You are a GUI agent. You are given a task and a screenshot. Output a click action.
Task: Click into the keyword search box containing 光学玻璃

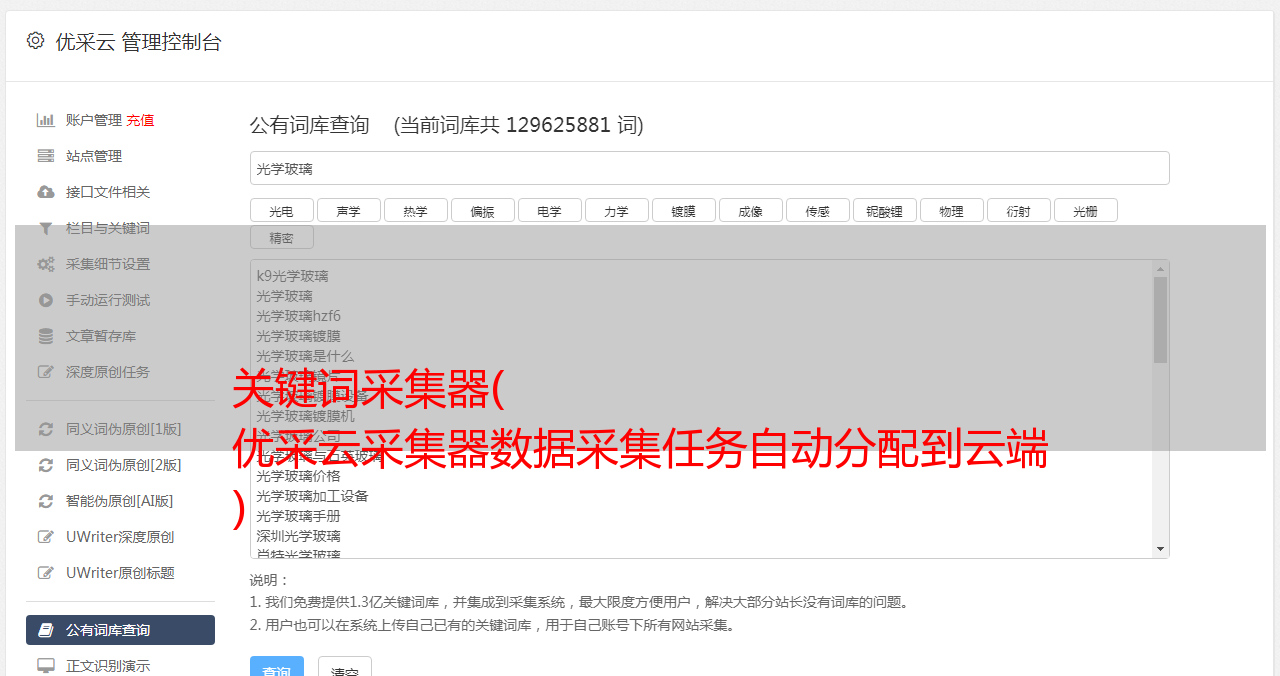[x=709, y=168]
